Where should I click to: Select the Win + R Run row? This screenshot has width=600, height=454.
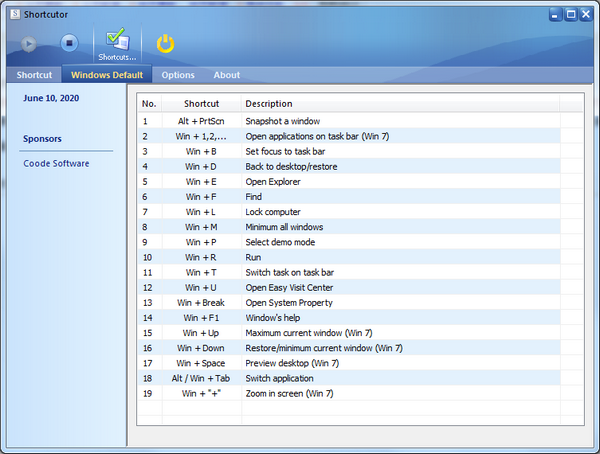pyautogui.click(x=300, y=257)
